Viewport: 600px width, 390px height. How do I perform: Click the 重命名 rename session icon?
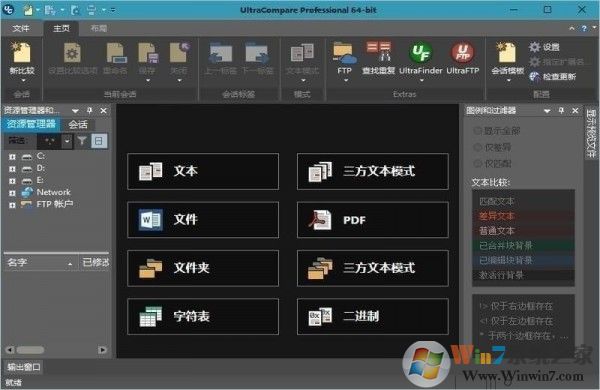pyautogui.click(x=116, y=53)
